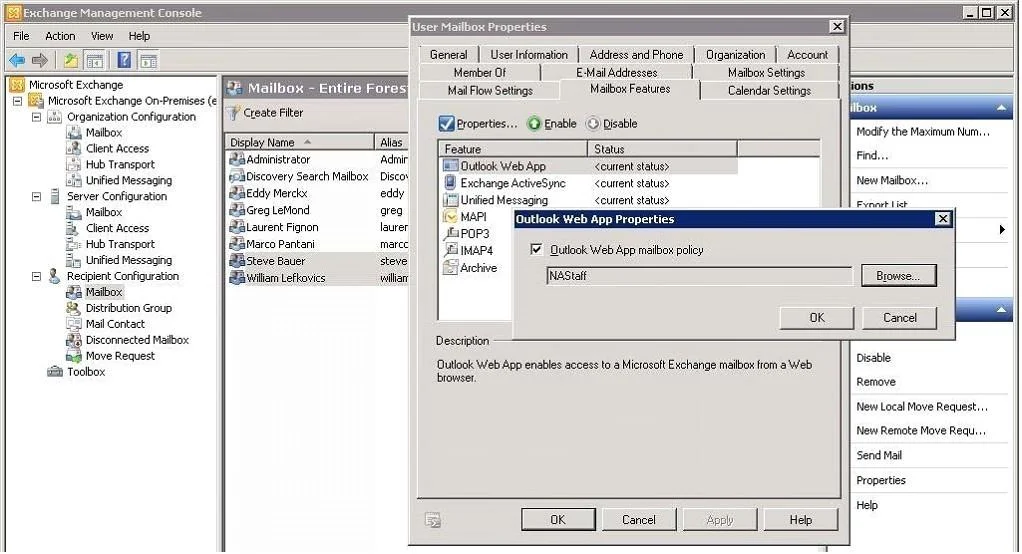The image size is (1022, 554).
Task: Switch to the General tab
Action: point(448,55)
